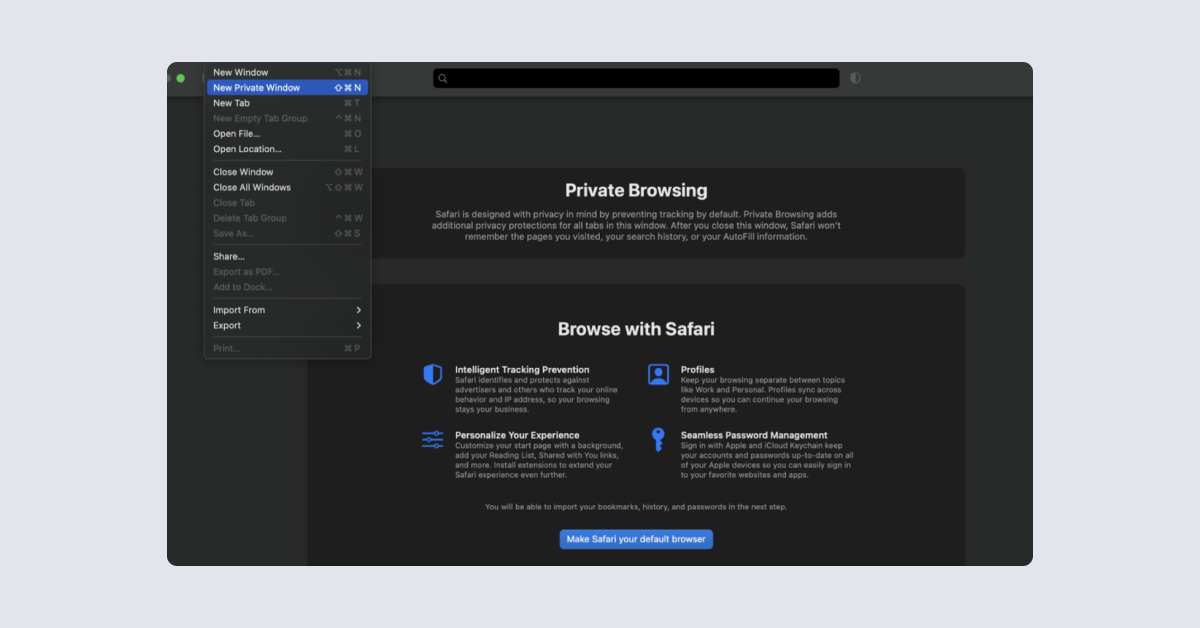Select the Profiles person icon
The image size is (1200, 628).
(658, 374)
